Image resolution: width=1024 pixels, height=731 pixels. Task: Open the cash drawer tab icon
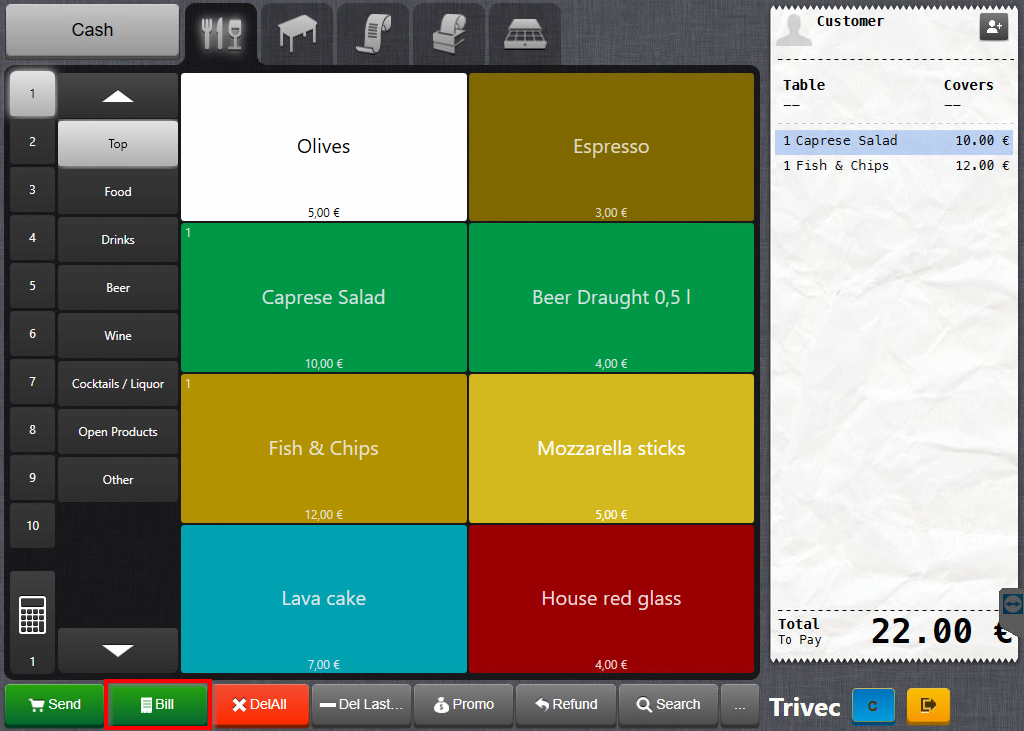click(x=525, y=33)
